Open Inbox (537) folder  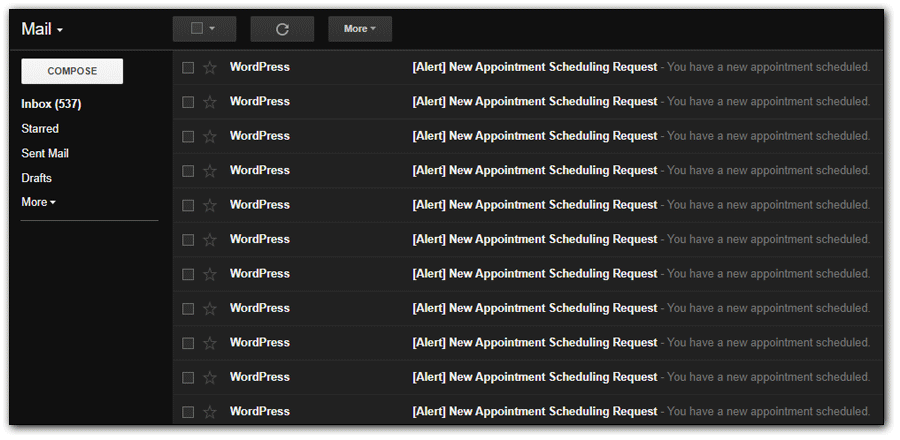51,104
